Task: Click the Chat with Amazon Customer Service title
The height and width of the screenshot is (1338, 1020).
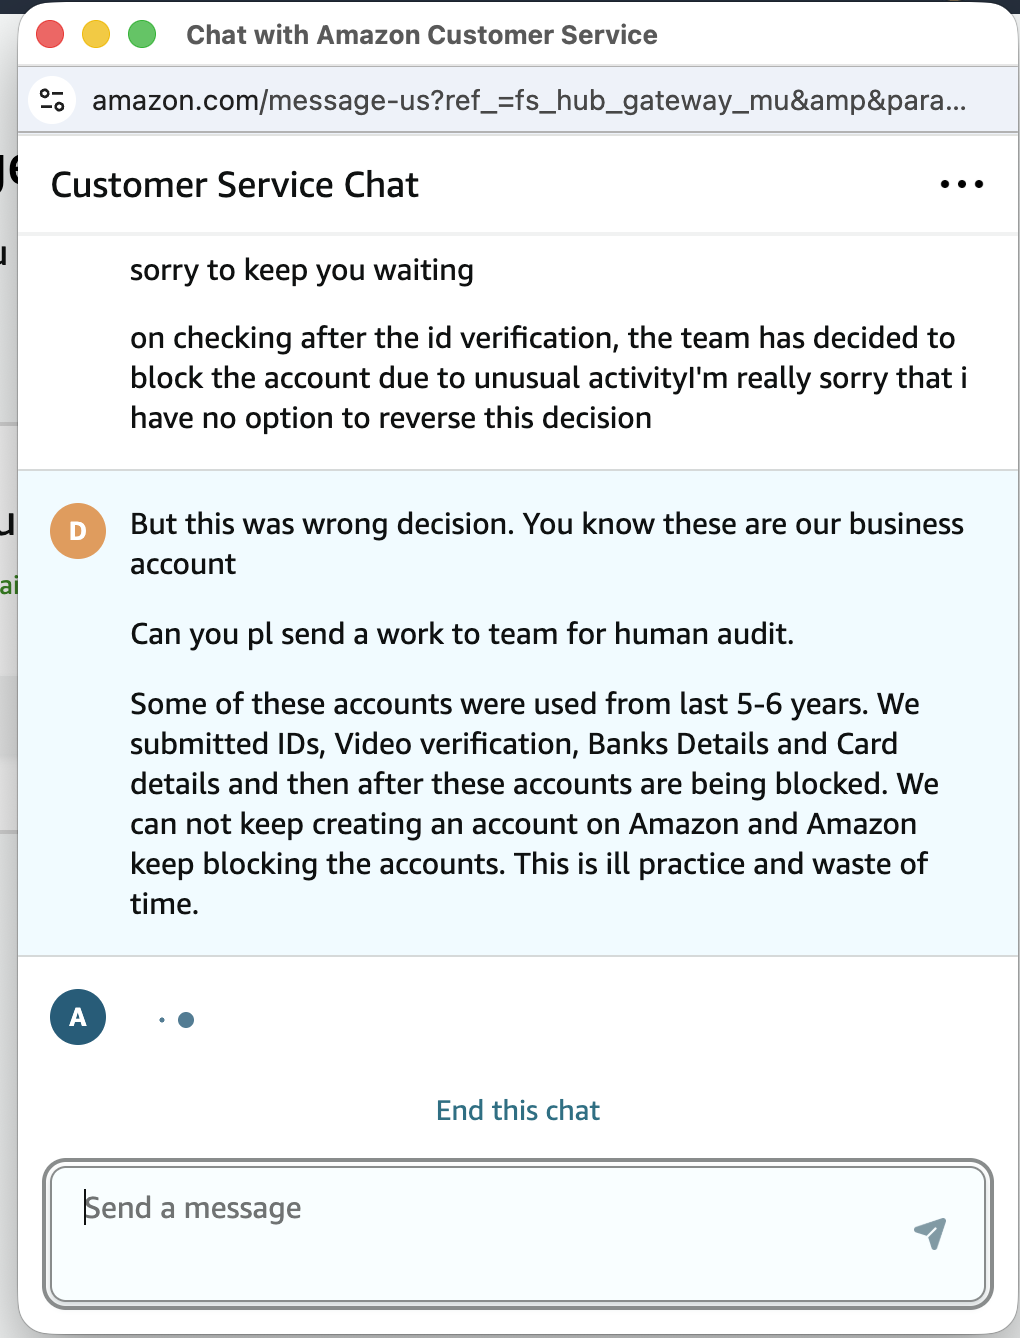Action: [x=422, y=35]
